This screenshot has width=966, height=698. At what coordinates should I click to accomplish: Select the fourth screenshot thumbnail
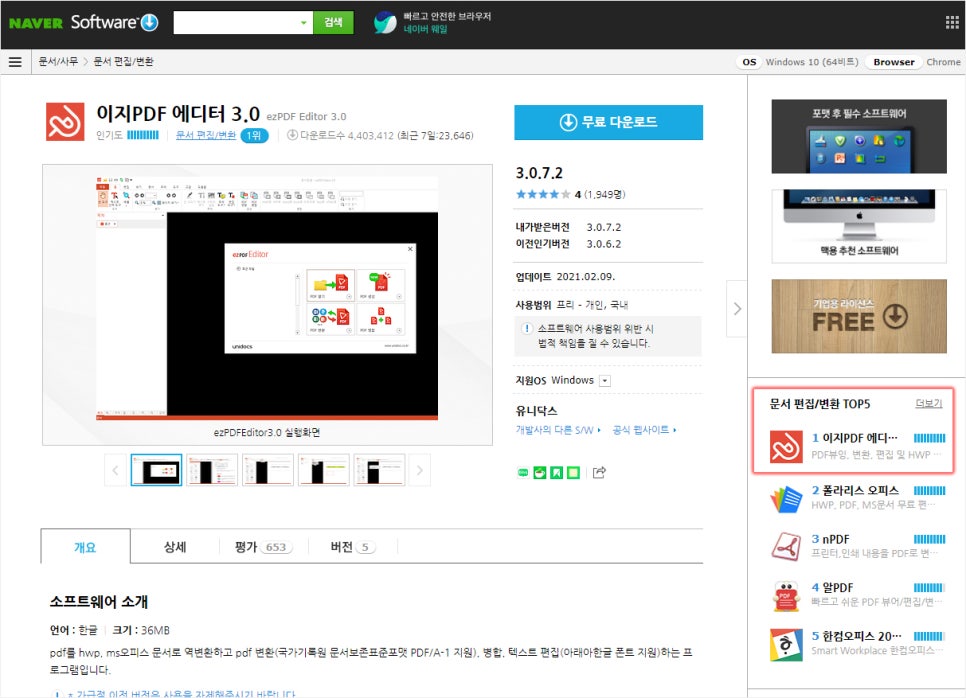click(323, 471)
